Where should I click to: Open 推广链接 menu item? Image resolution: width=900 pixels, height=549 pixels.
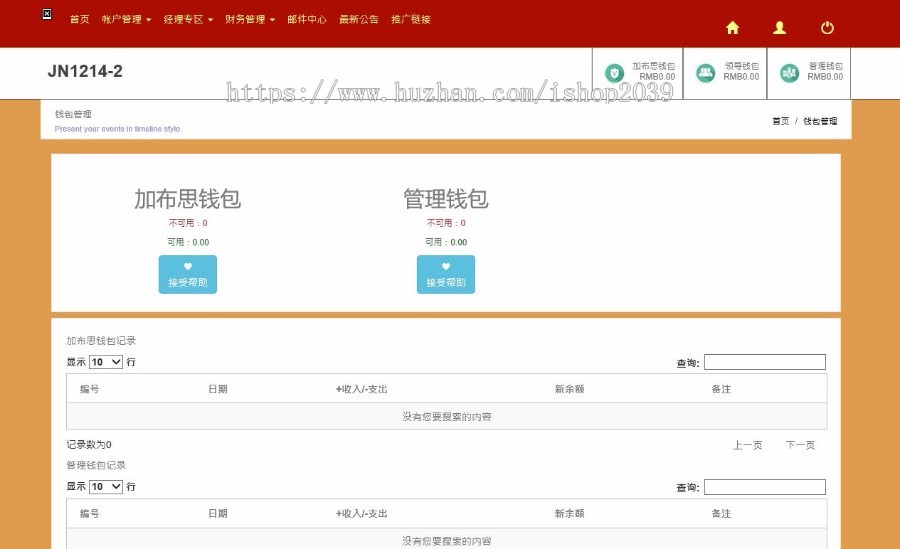pyautogui.click(x=411, y=19)
